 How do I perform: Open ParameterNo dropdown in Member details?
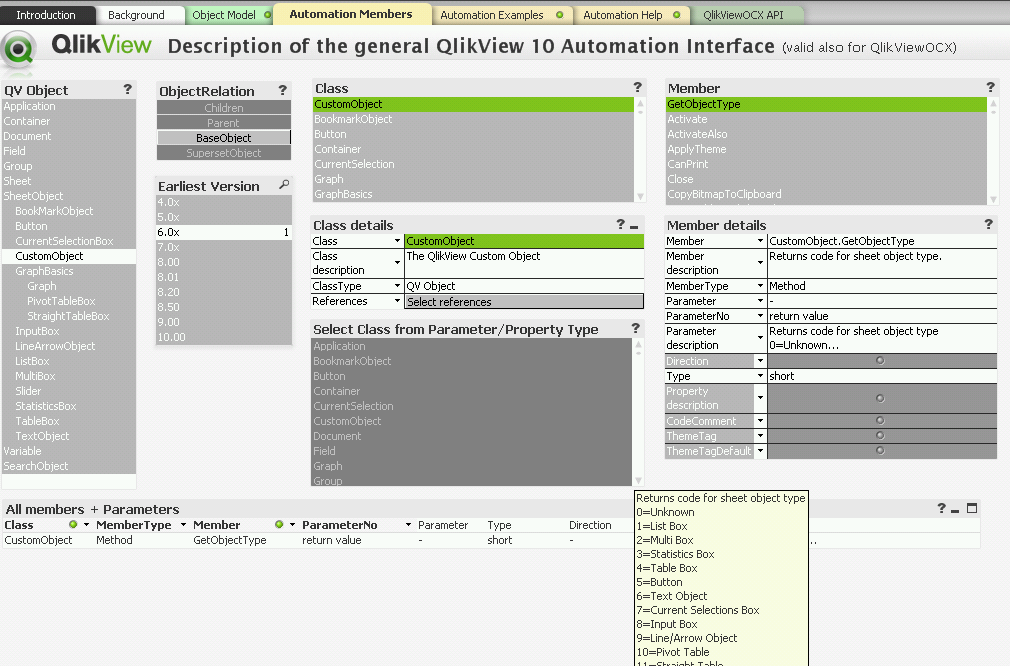point(760,316)
